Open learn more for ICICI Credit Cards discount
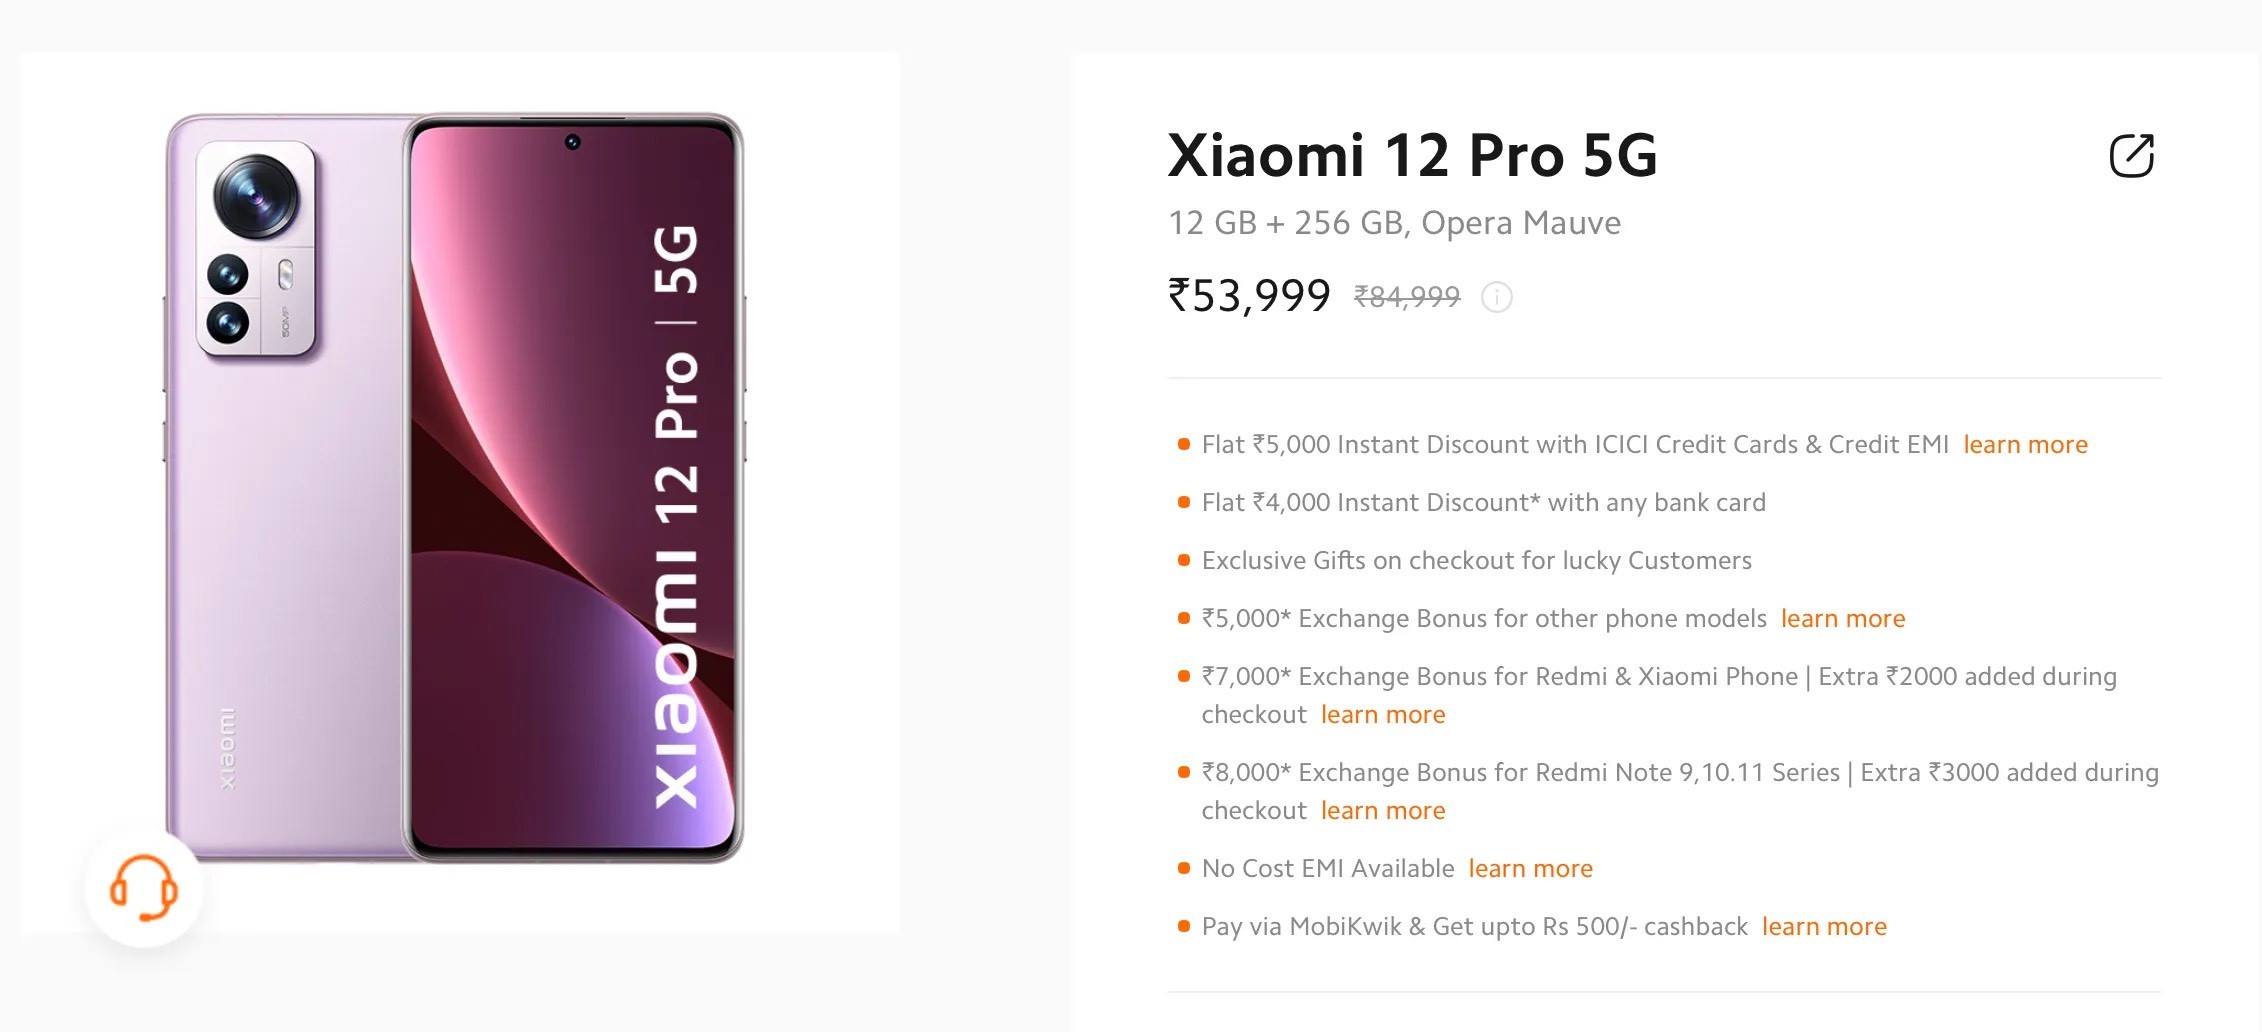The image size is (2262, 1032). coord(2025,445)
